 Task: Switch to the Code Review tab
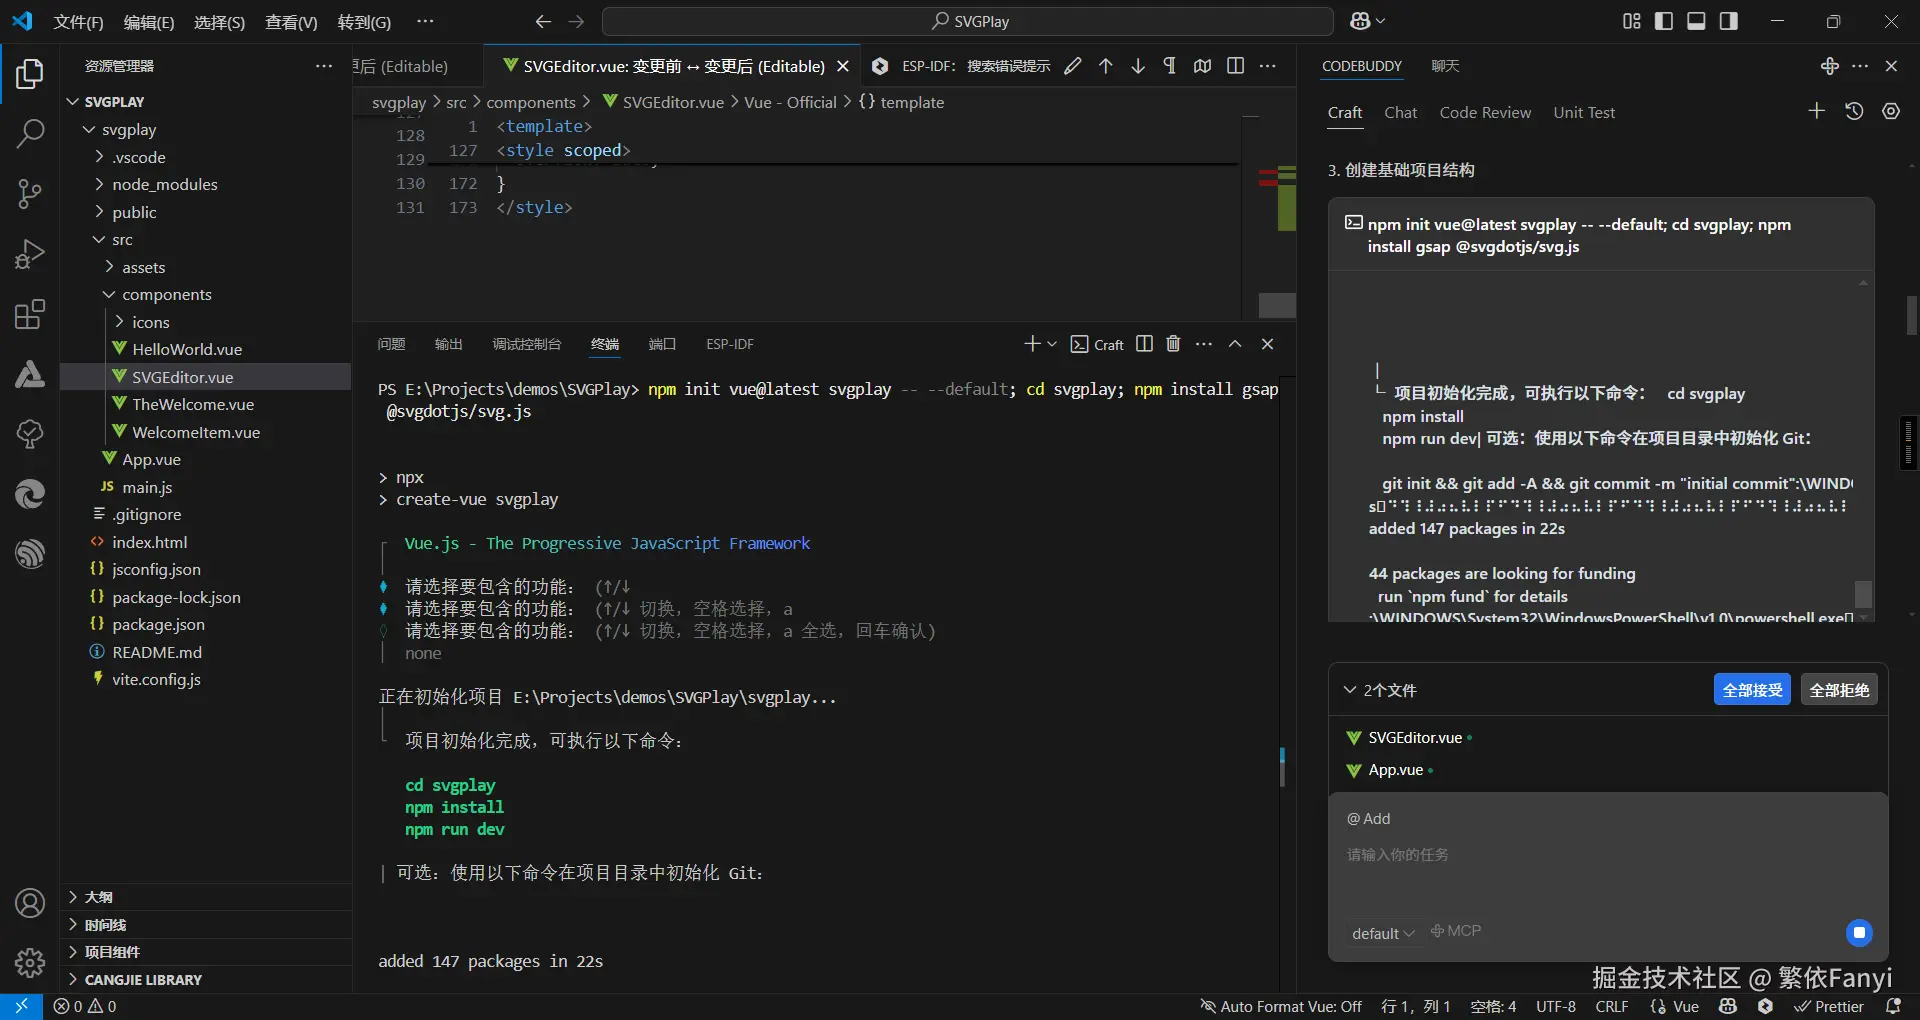coord(1485,113)
